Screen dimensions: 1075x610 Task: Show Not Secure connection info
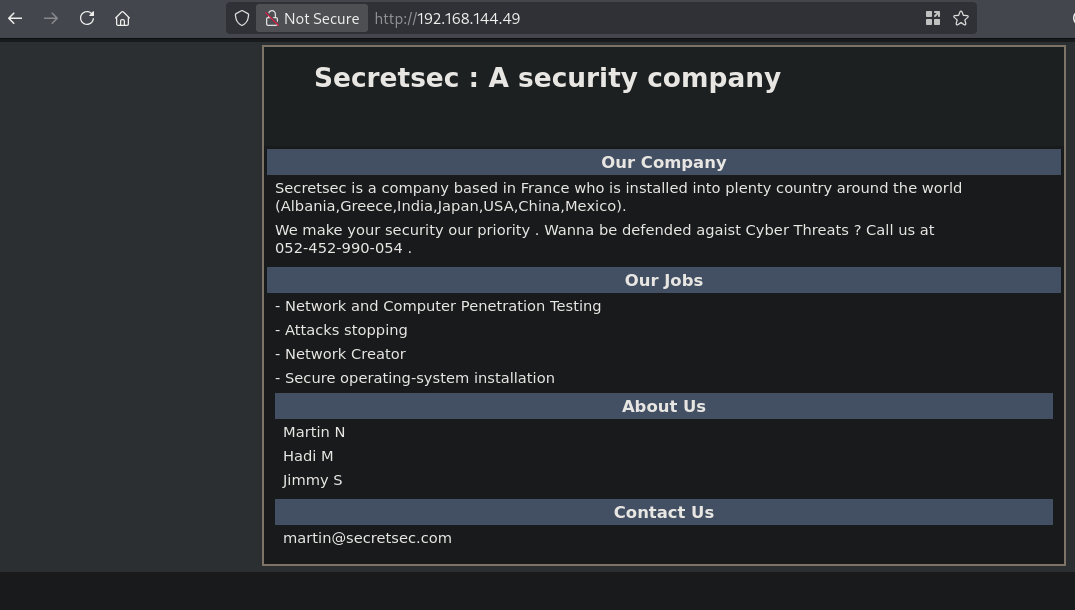coord(312,19)
